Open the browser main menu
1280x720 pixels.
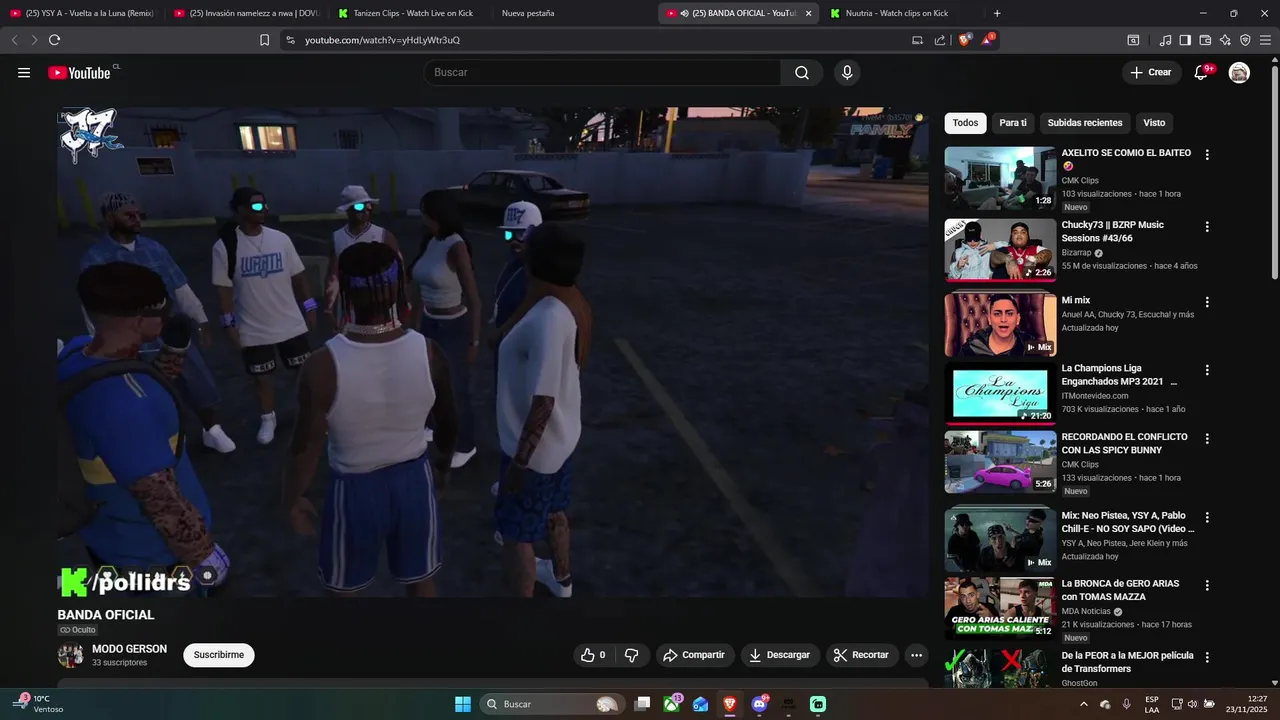(1265, 40)
